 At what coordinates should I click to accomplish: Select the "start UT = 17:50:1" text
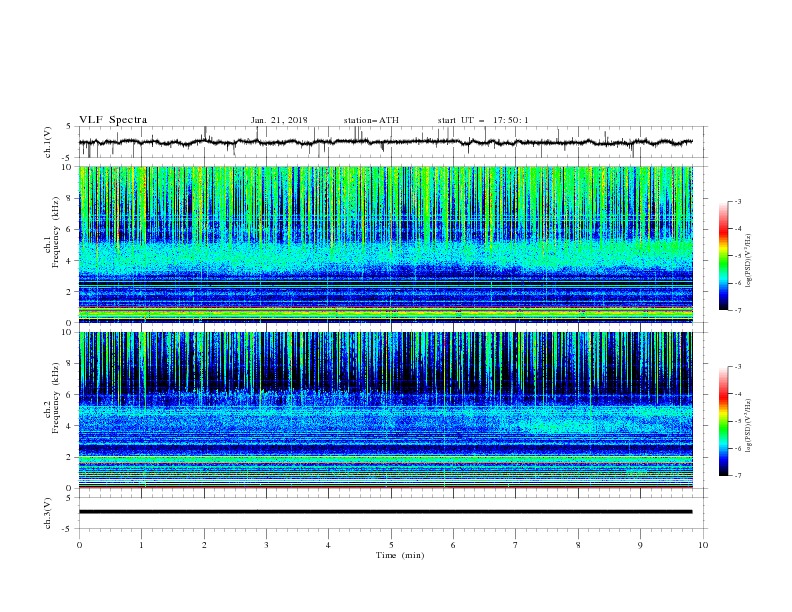(483, 120)
